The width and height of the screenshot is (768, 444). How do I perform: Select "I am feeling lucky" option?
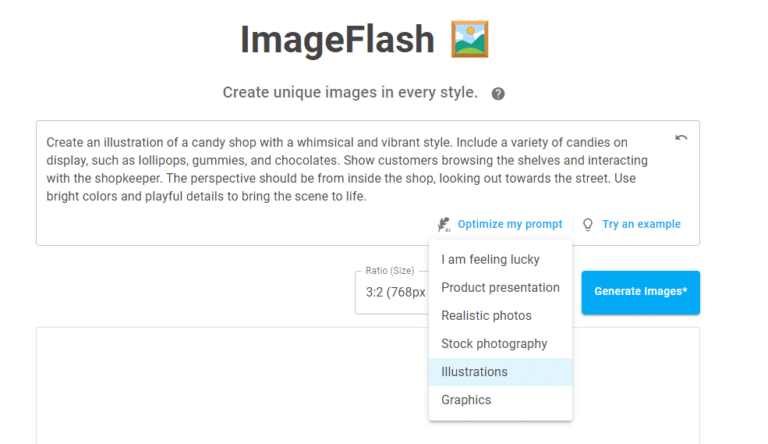[x=490, y=260]
